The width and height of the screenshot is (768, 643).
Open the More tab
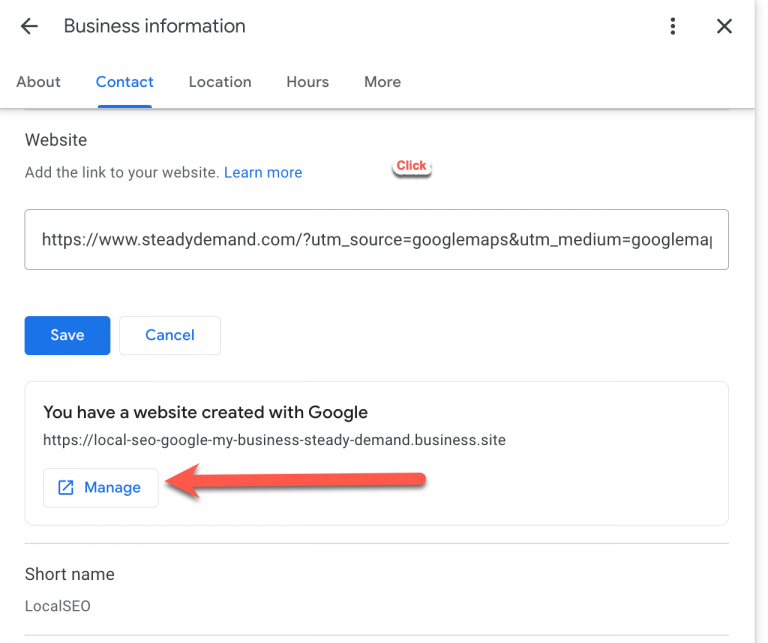[382, 82]
